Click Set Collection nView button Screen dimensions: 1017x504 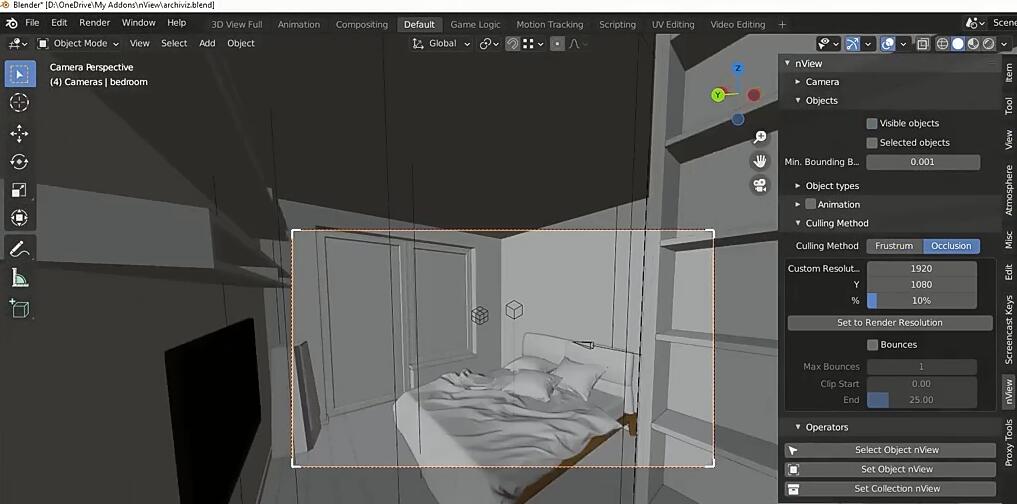tap(890, 489)
